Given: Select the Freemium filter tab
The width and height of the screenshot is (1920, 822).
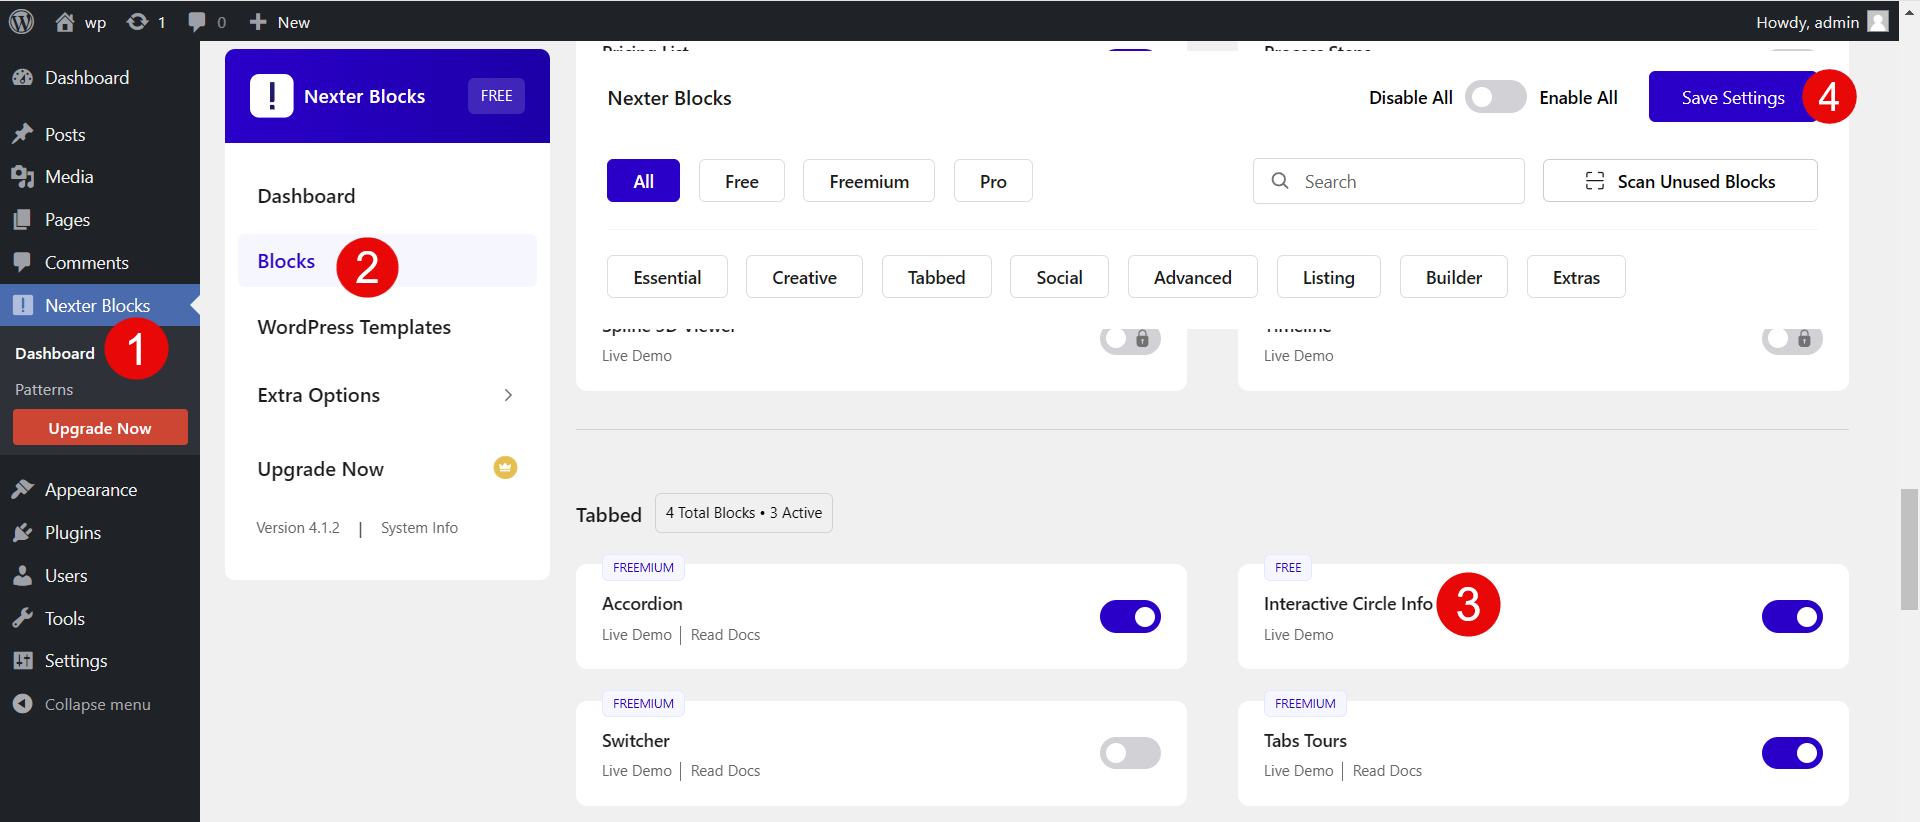Looking at the screenshot, I should pos(868,181).
